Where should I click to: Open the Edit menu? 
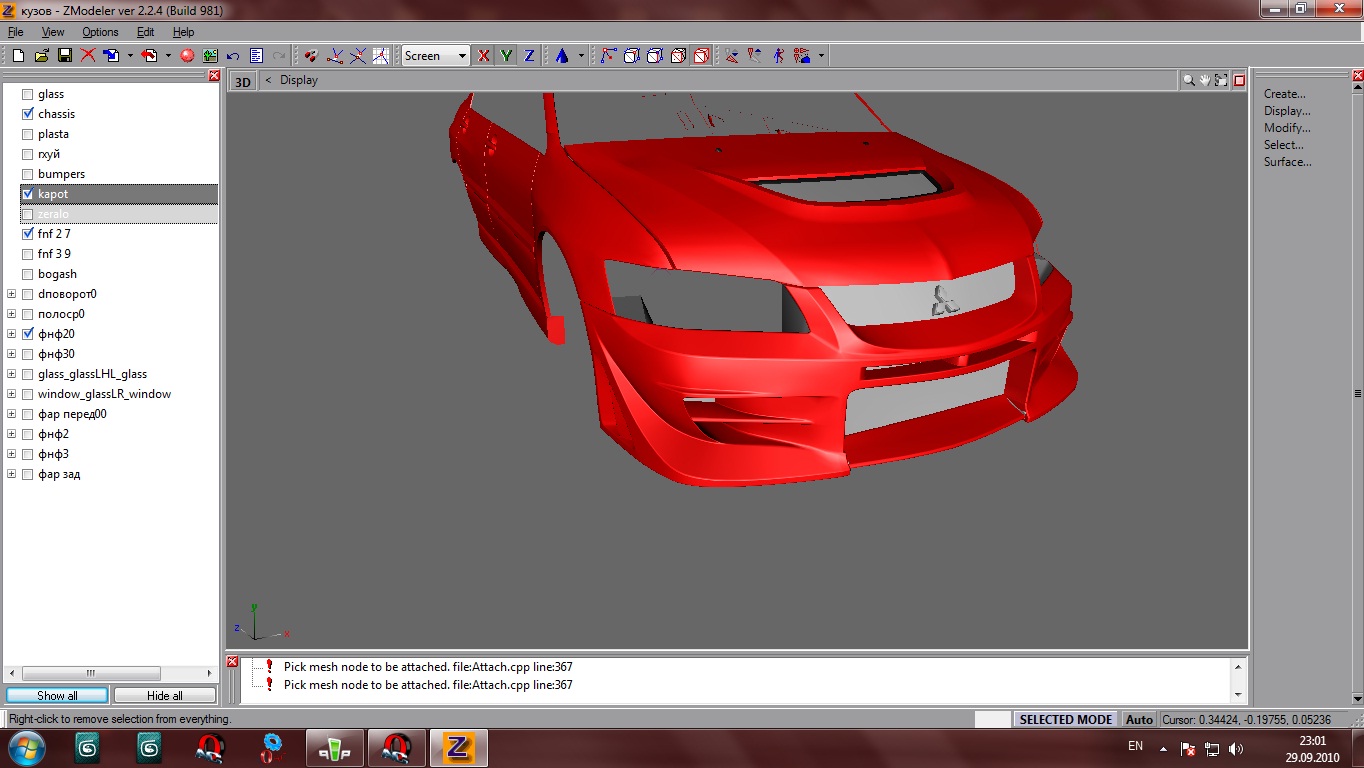(x=145, y=32)
